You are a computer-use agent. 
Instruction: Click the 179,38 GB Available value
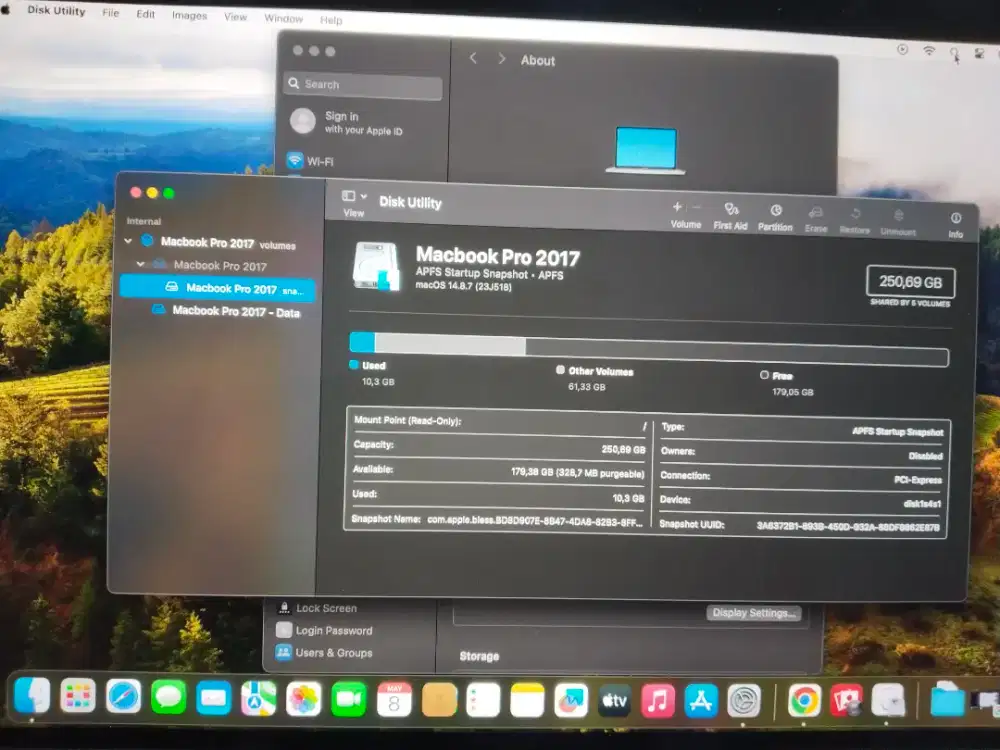point(577,473)
